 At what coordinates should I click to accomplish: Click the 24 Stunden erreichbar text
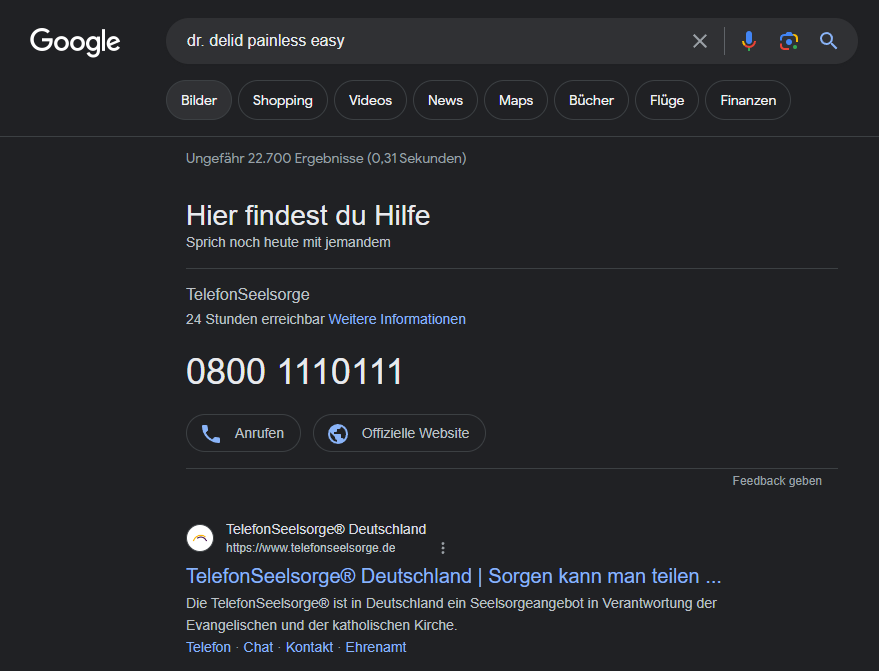(x=255, y=319)
